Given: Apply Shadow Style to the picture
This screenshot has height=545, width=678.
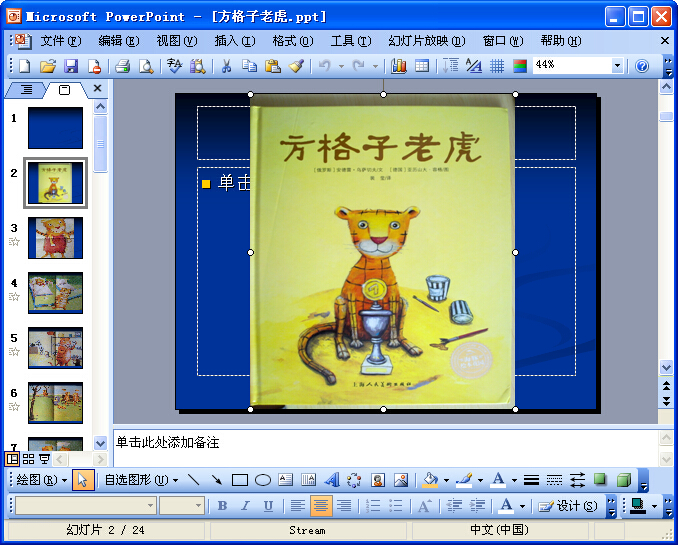Looking at the screenshot, I should click(x=600, y=480).
